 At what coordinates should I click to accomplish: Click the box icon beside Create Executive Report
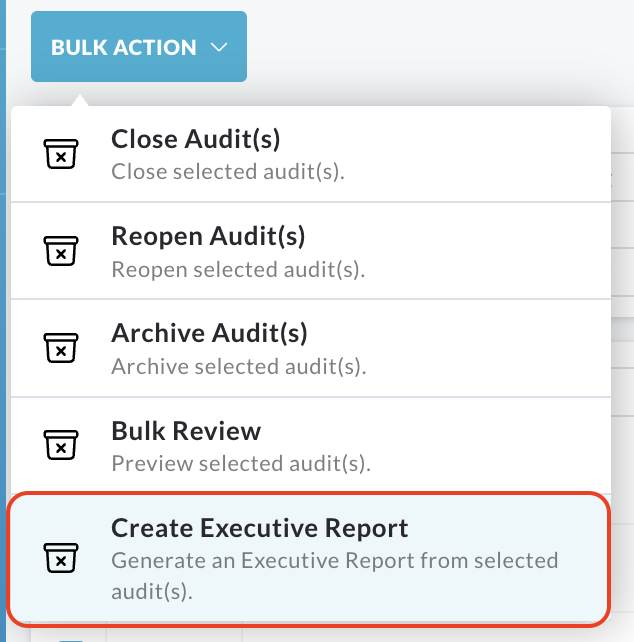[x=61, y=558]
